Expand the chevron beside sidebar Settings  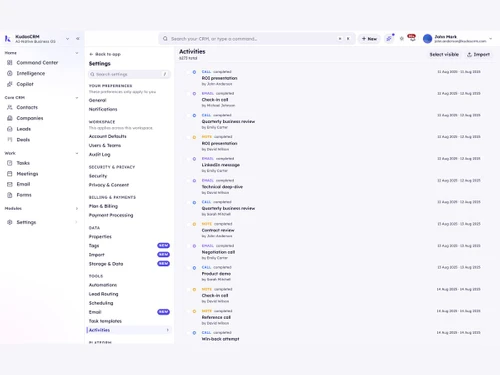point(76,222)
